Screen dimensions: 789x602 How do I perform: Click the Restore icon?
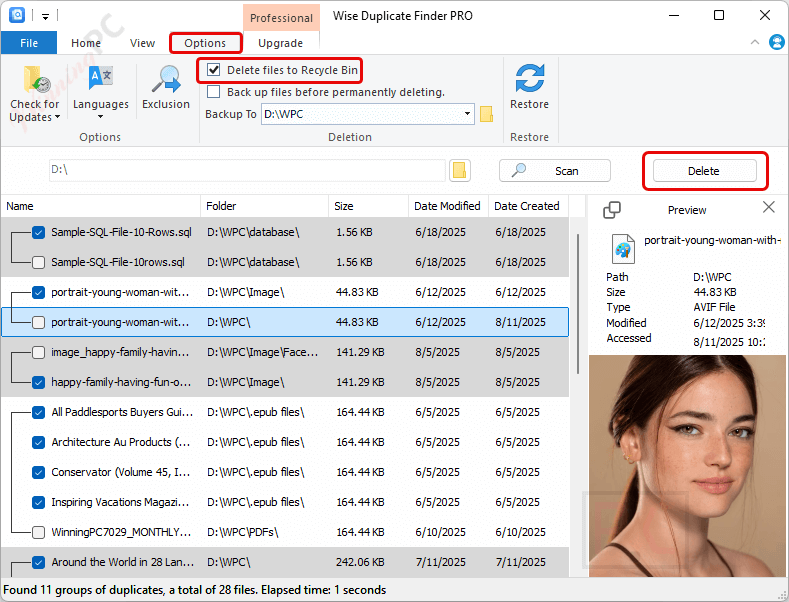click(x=529, y=79)
